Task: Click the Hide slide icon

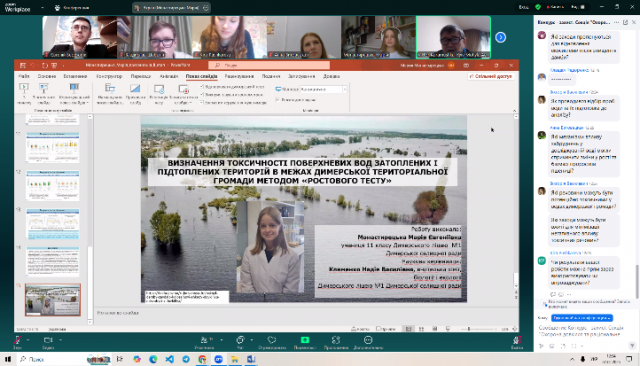Action: click(x=135, y=88)
